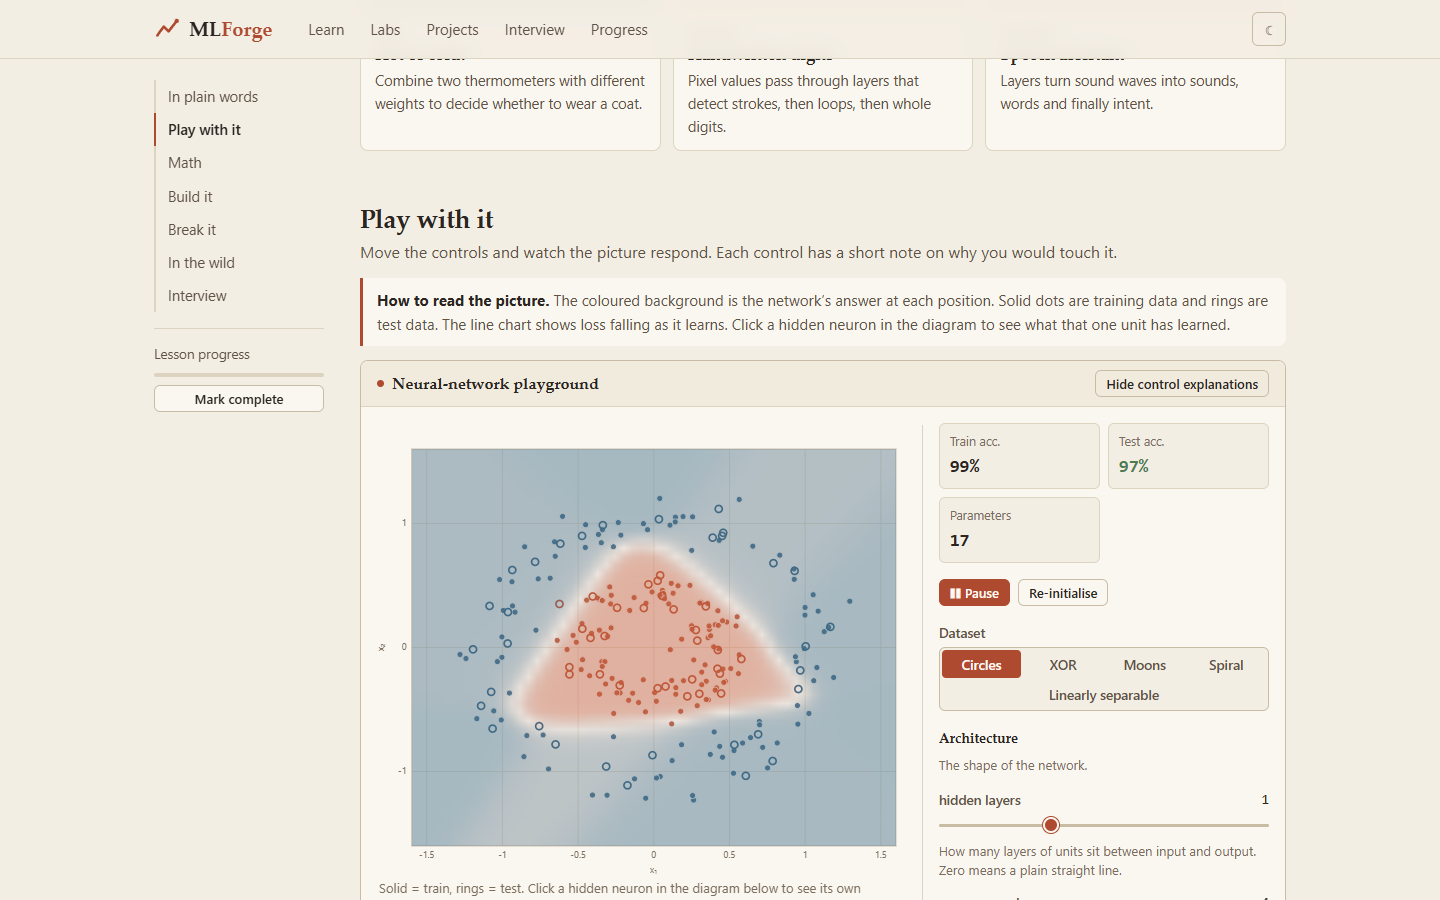Click the card about sound waves and intent

pyautogui.click(x=1135, y=104)
